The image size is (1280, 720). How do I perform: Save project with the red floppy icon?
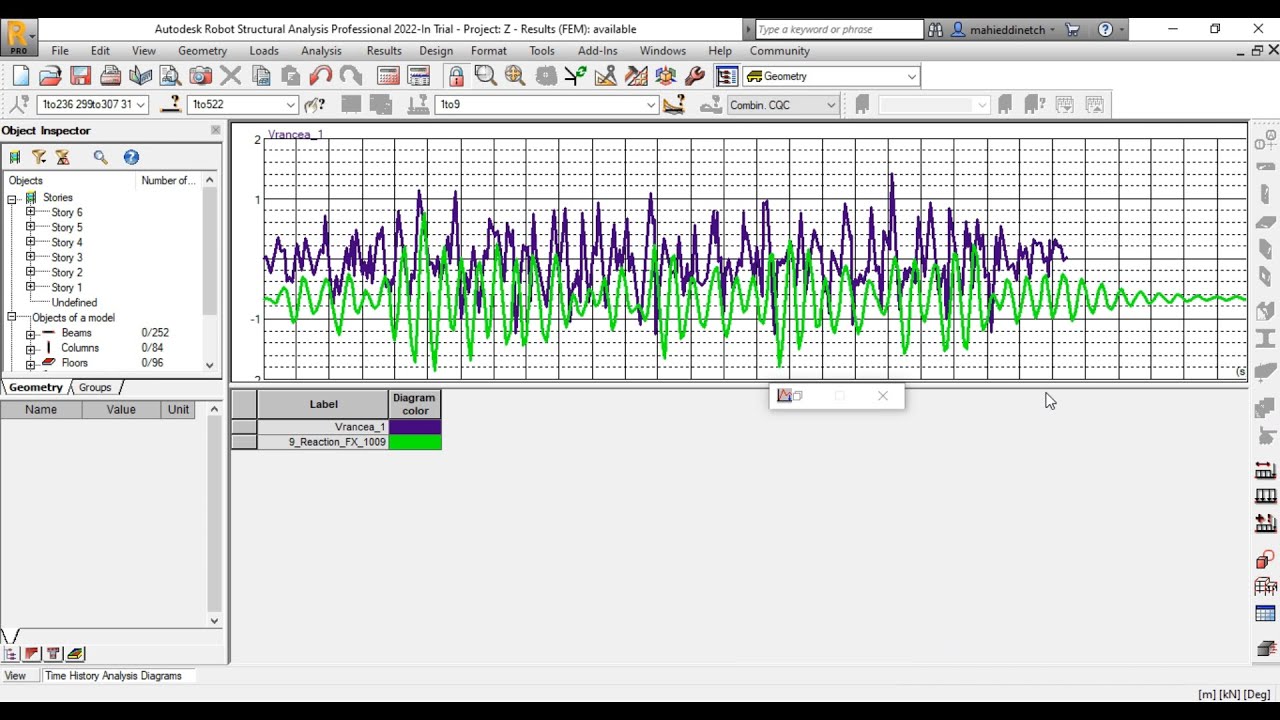pos(80,76)
